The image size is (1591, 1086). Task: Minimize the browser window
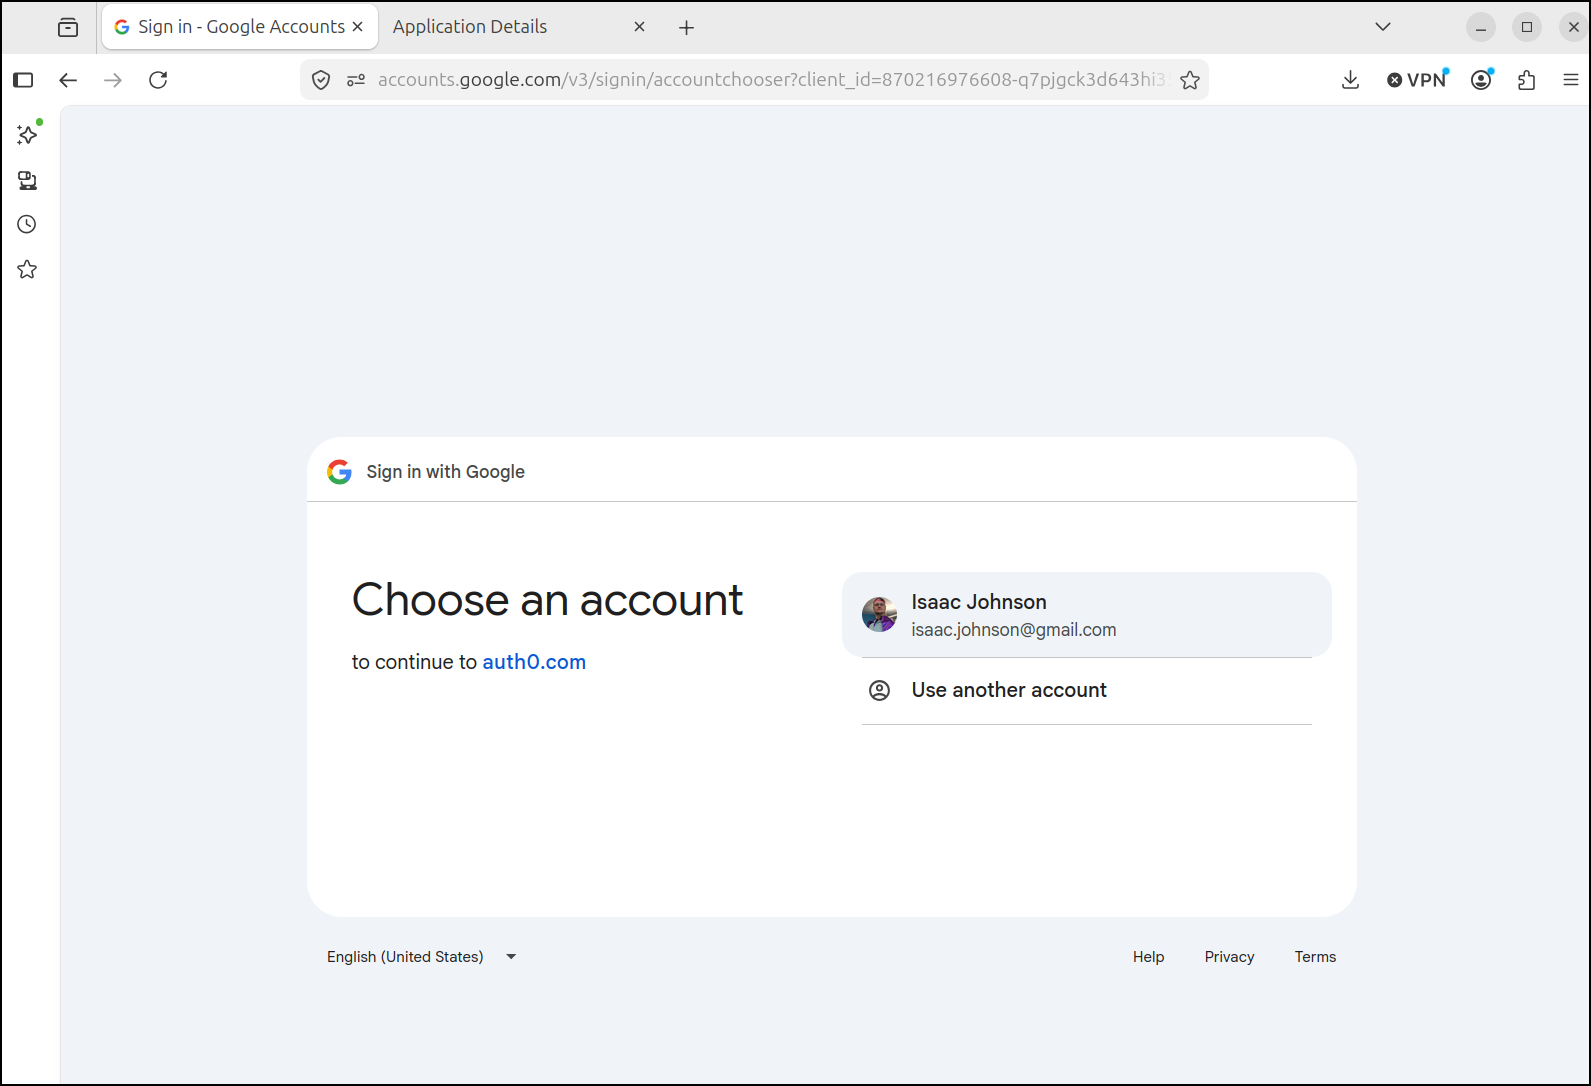(1481, 28)
